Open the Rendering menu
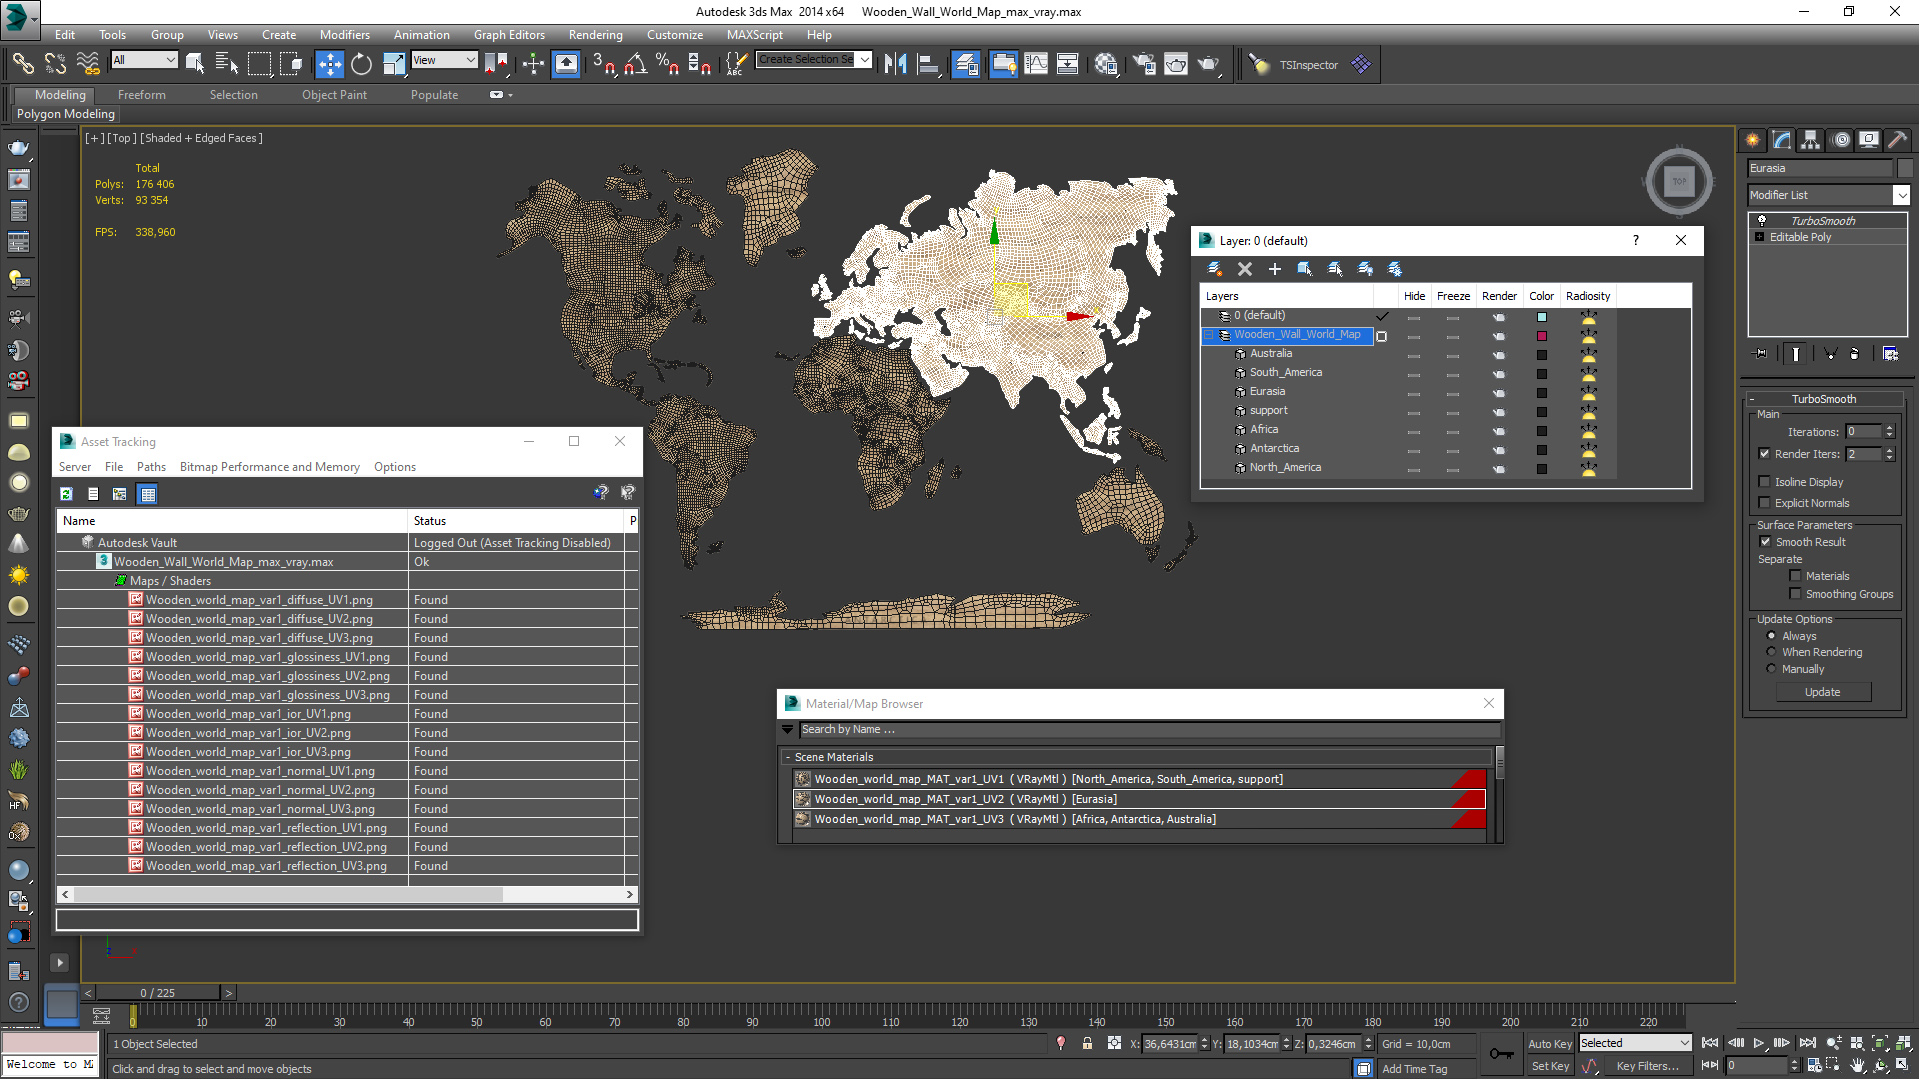 595,34
